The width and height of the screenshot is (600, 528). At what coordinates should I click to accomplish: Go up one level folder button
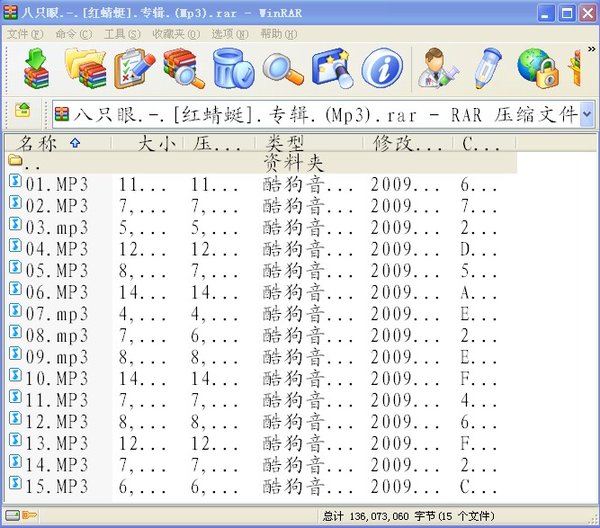(23, 111)
